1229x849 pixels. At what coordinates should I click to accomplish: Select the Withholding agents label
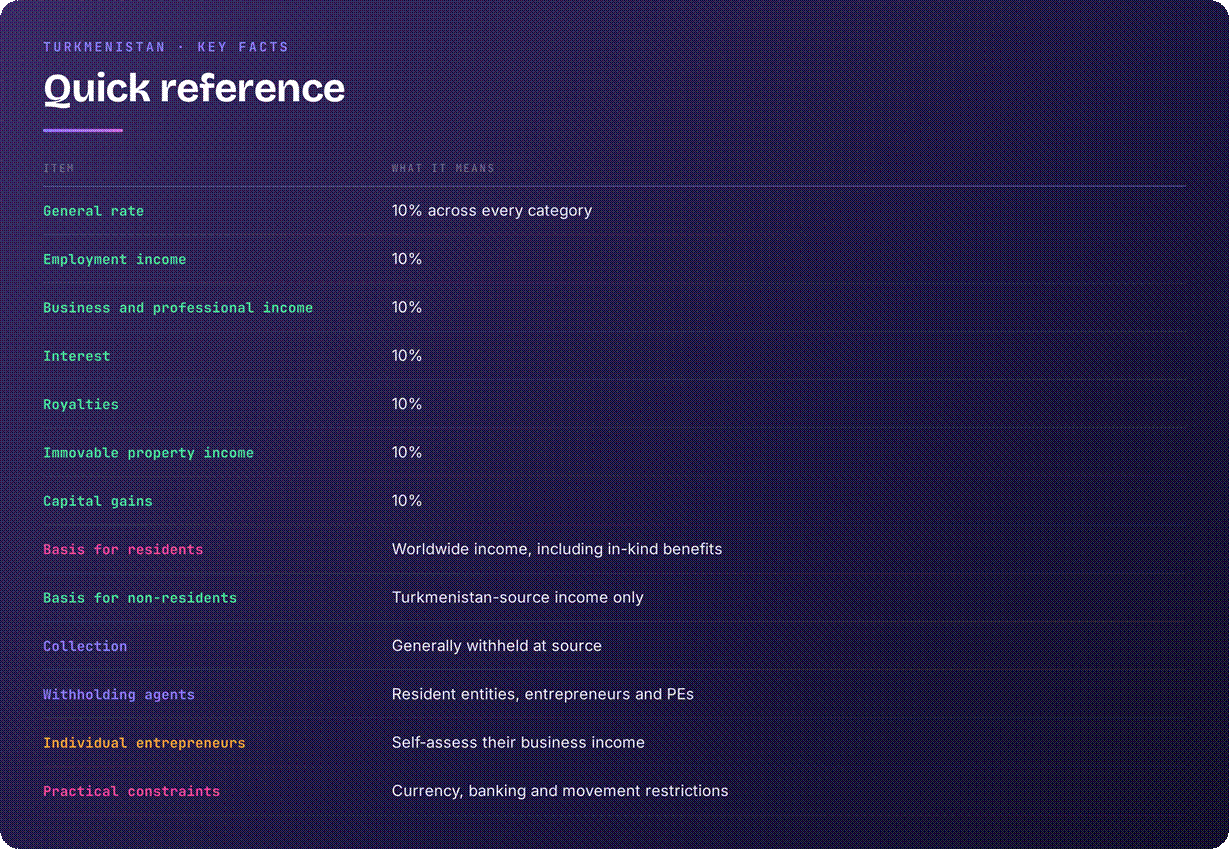click(119, 694)
